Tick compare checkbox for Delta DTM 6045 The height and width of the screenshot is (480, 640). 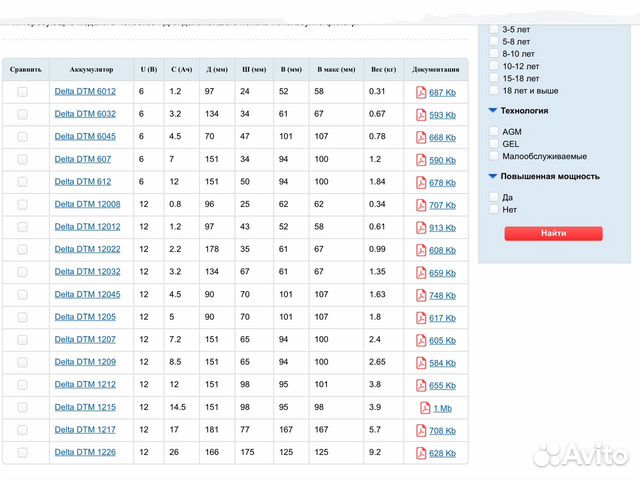point(22,137)
